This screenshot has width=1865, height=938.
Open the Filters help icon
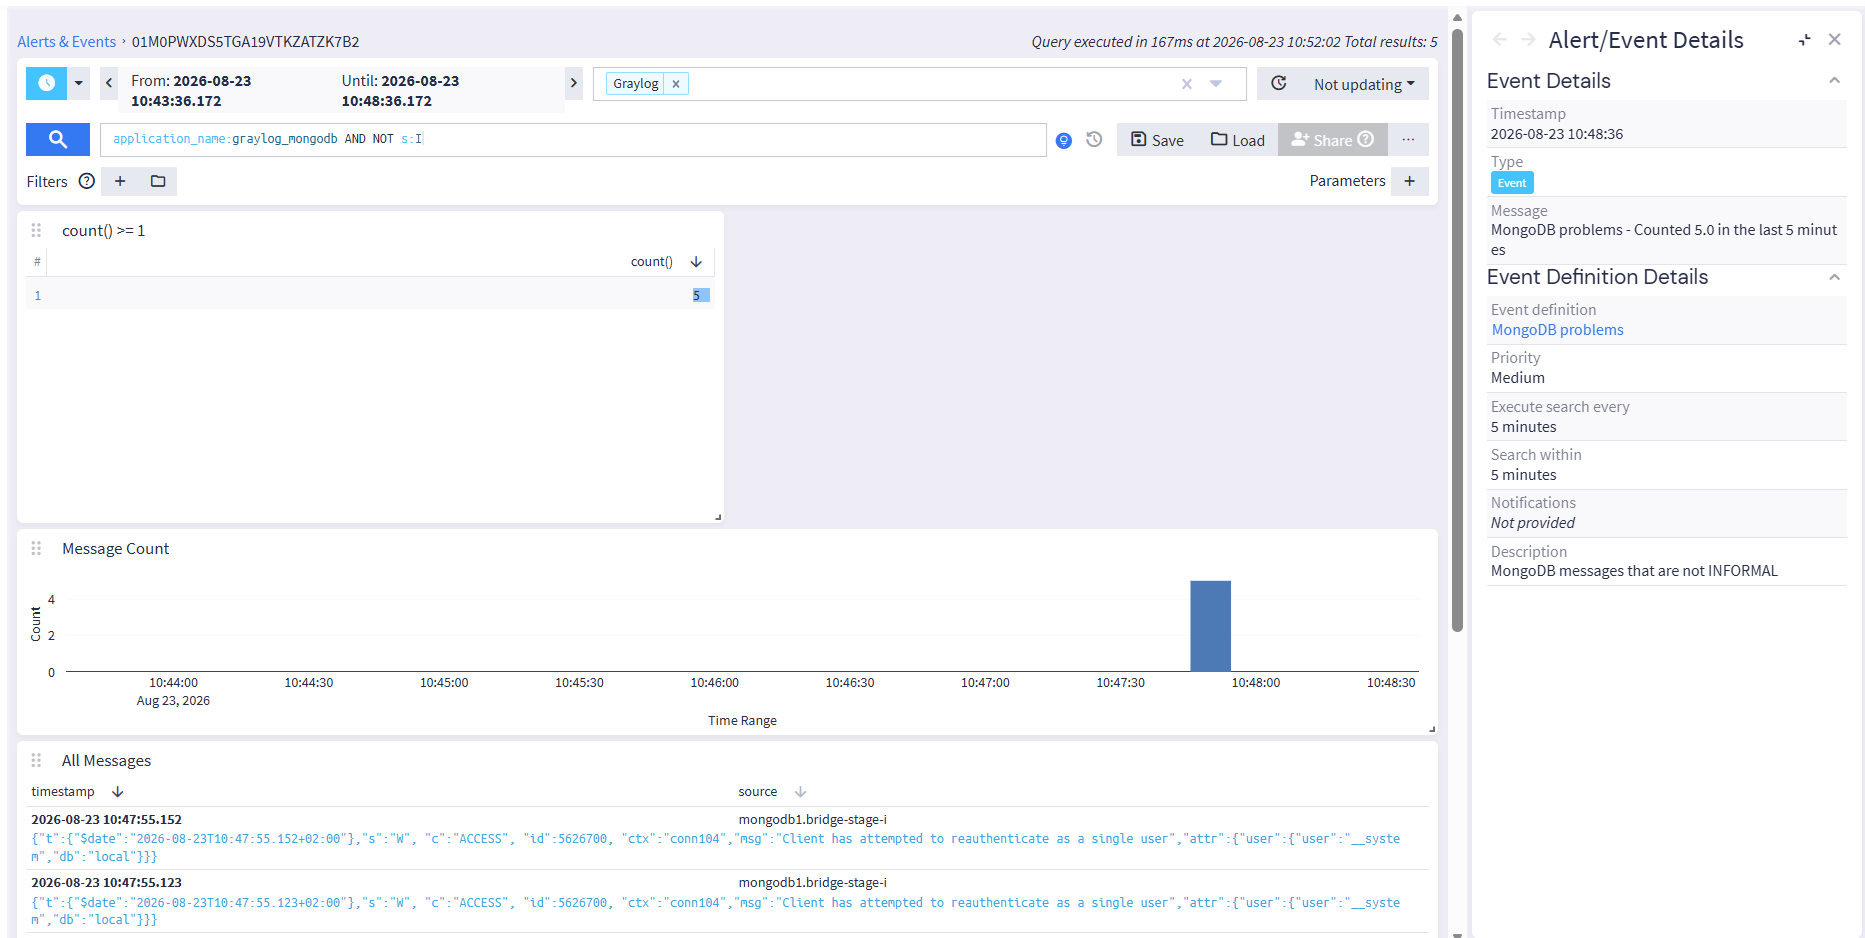[87, 181]
